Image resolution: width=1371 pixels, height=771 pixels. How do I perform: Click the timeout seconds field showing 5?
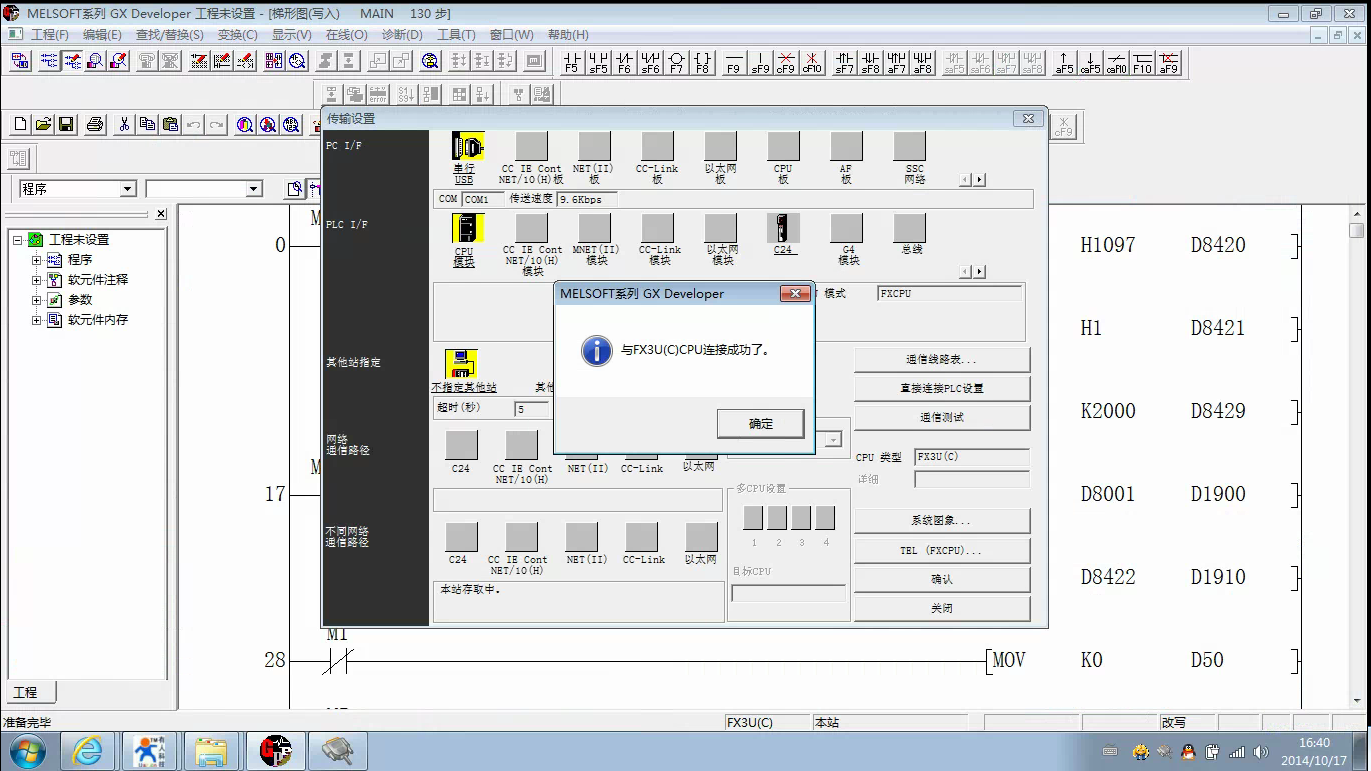point(532,409)
